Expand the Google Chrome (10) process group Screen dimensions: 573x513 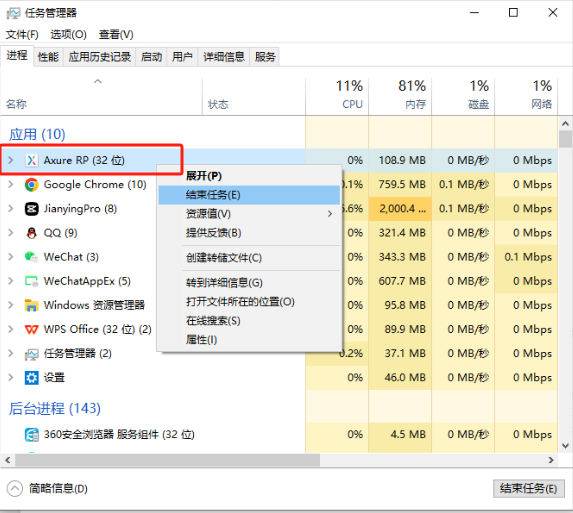pyautogui.click(x=11, y=184)
